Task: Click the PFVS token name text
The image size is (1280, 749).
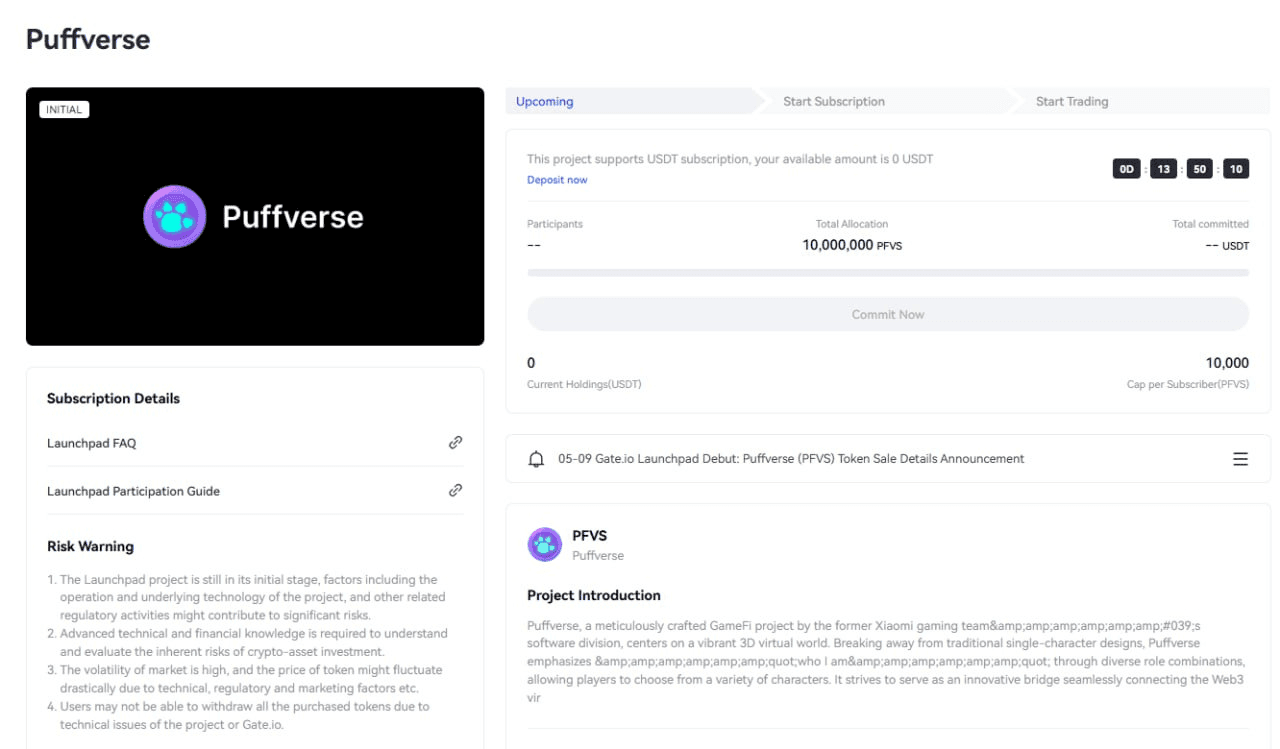Action: click(589, 536)
